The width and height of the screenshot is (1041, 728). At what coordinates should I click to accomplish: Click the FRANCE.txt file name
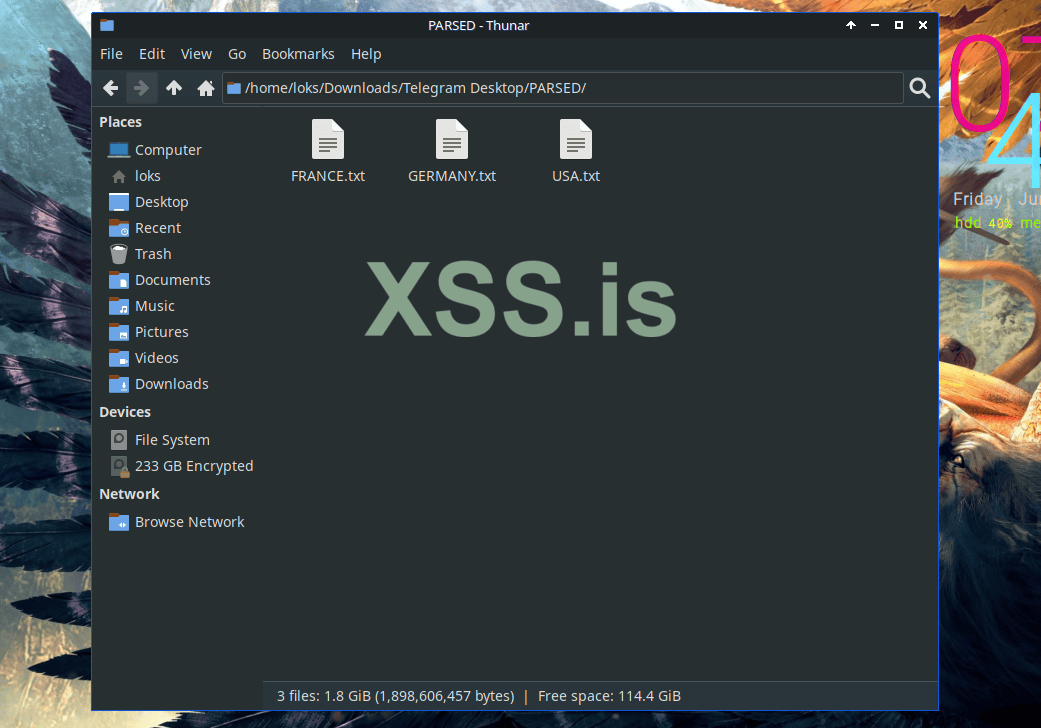pos(328,176)
